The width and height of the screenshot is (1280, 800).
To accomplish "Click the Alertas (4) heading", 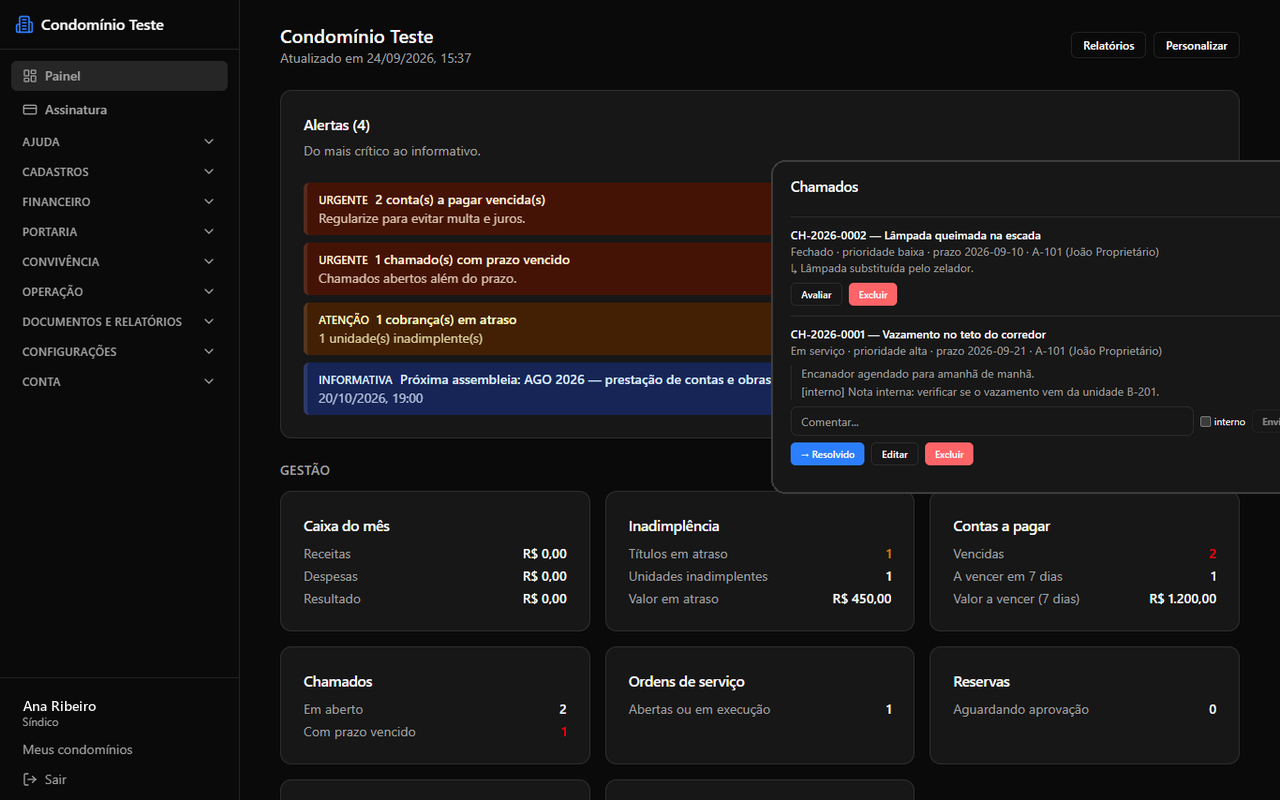I will pyautogui.click(x=337, y=125).
